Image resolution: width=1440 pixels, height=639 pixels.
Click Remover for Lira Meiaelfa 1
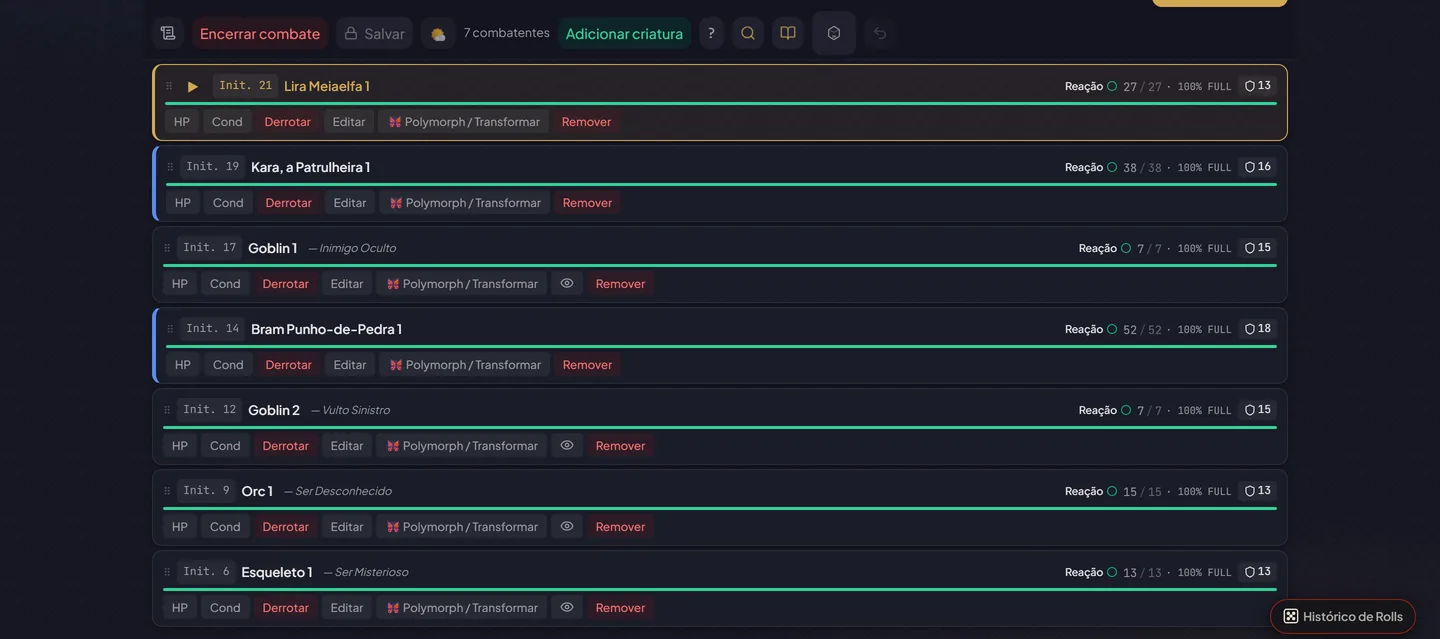coord(586,121)
